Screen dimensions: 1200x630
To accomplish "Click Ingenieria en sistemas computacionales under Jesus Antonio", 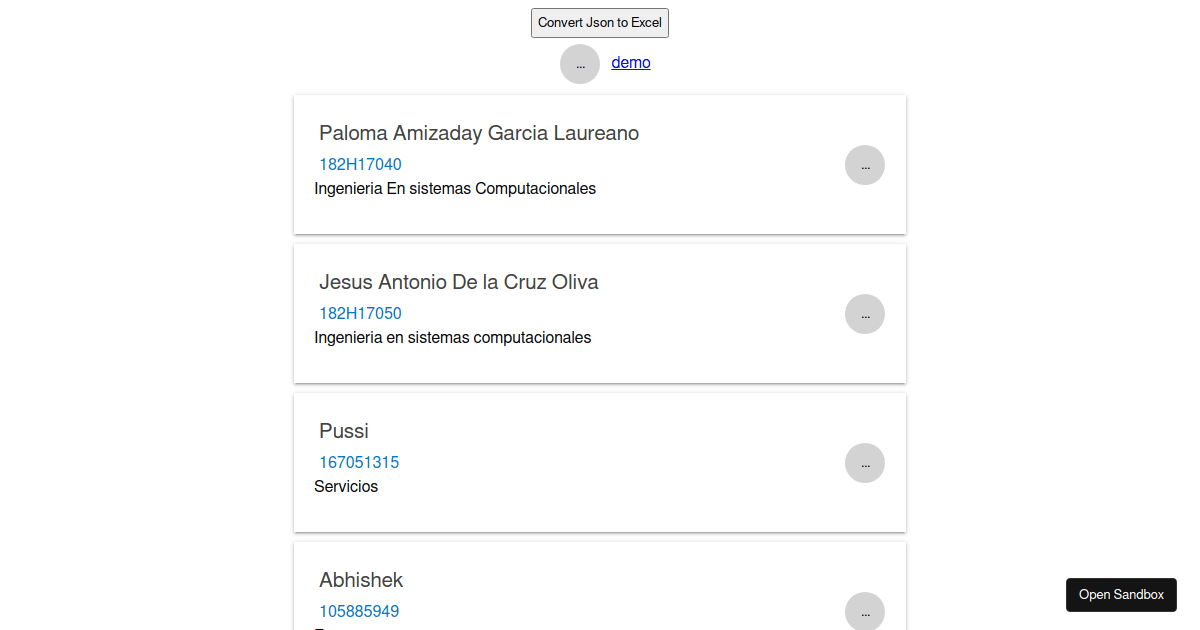I will click(x=453, y=338).
